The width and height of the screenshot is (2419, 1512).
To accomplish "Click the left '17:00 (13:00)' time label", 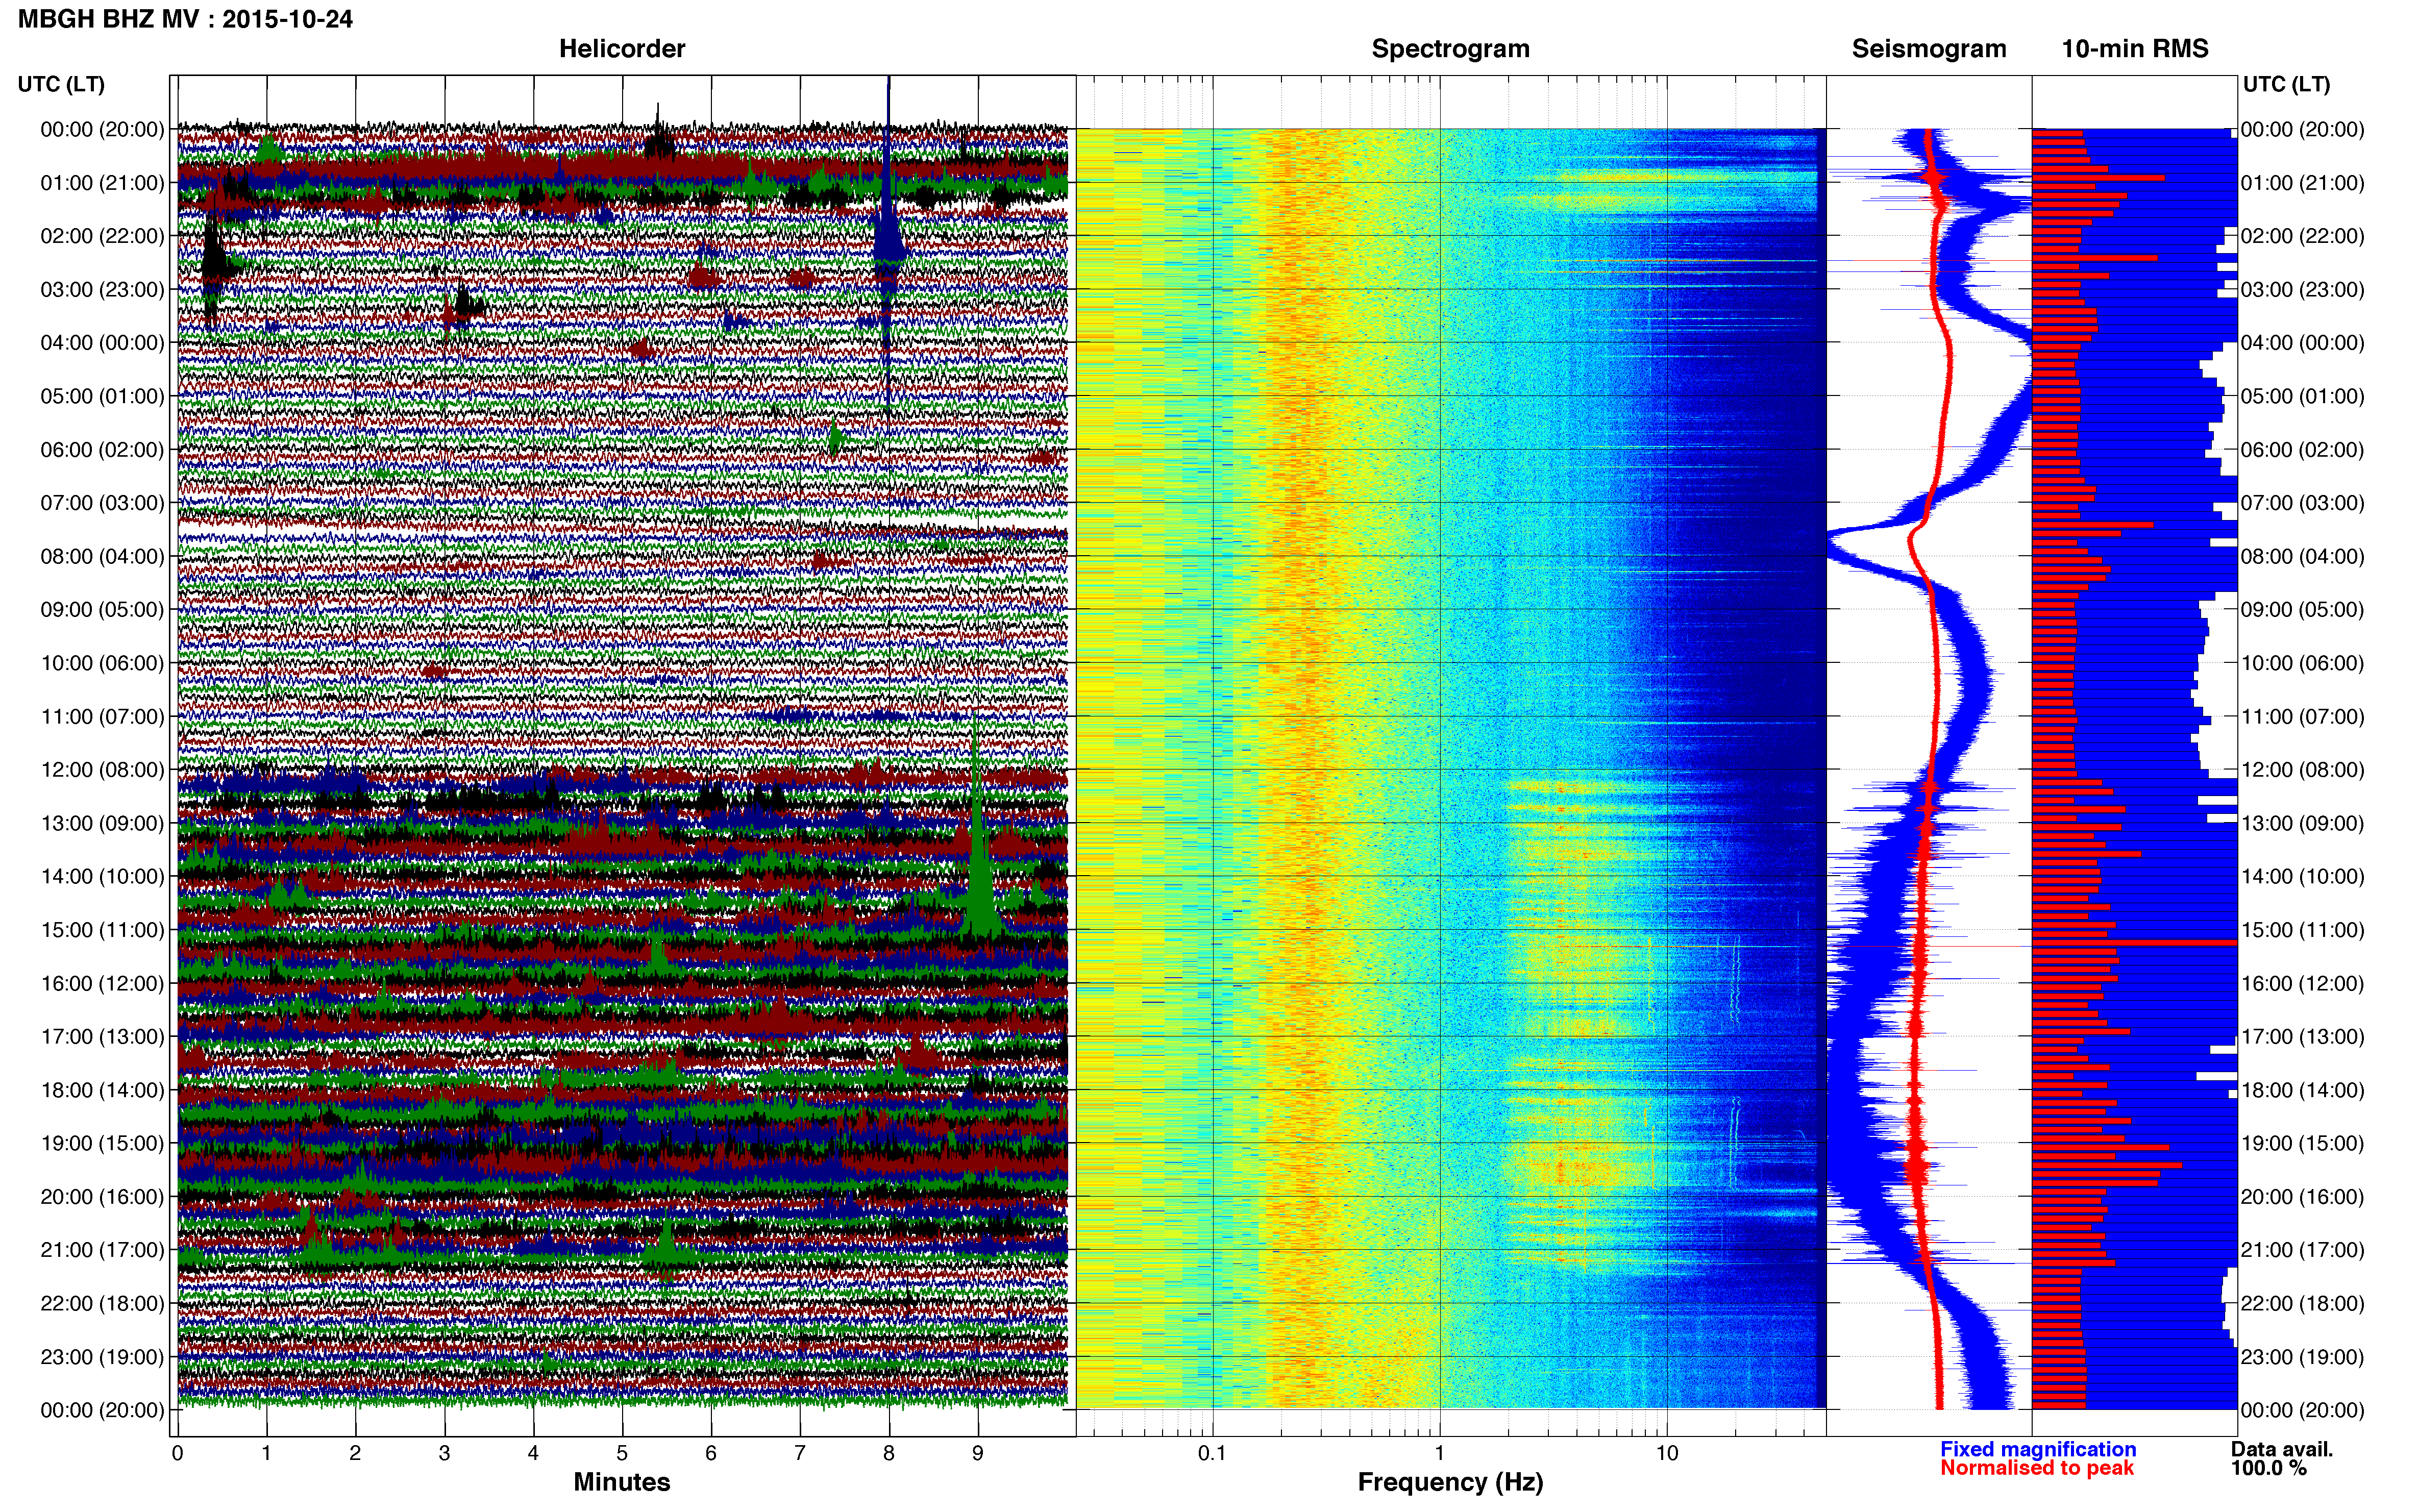I will [102, 1037].
